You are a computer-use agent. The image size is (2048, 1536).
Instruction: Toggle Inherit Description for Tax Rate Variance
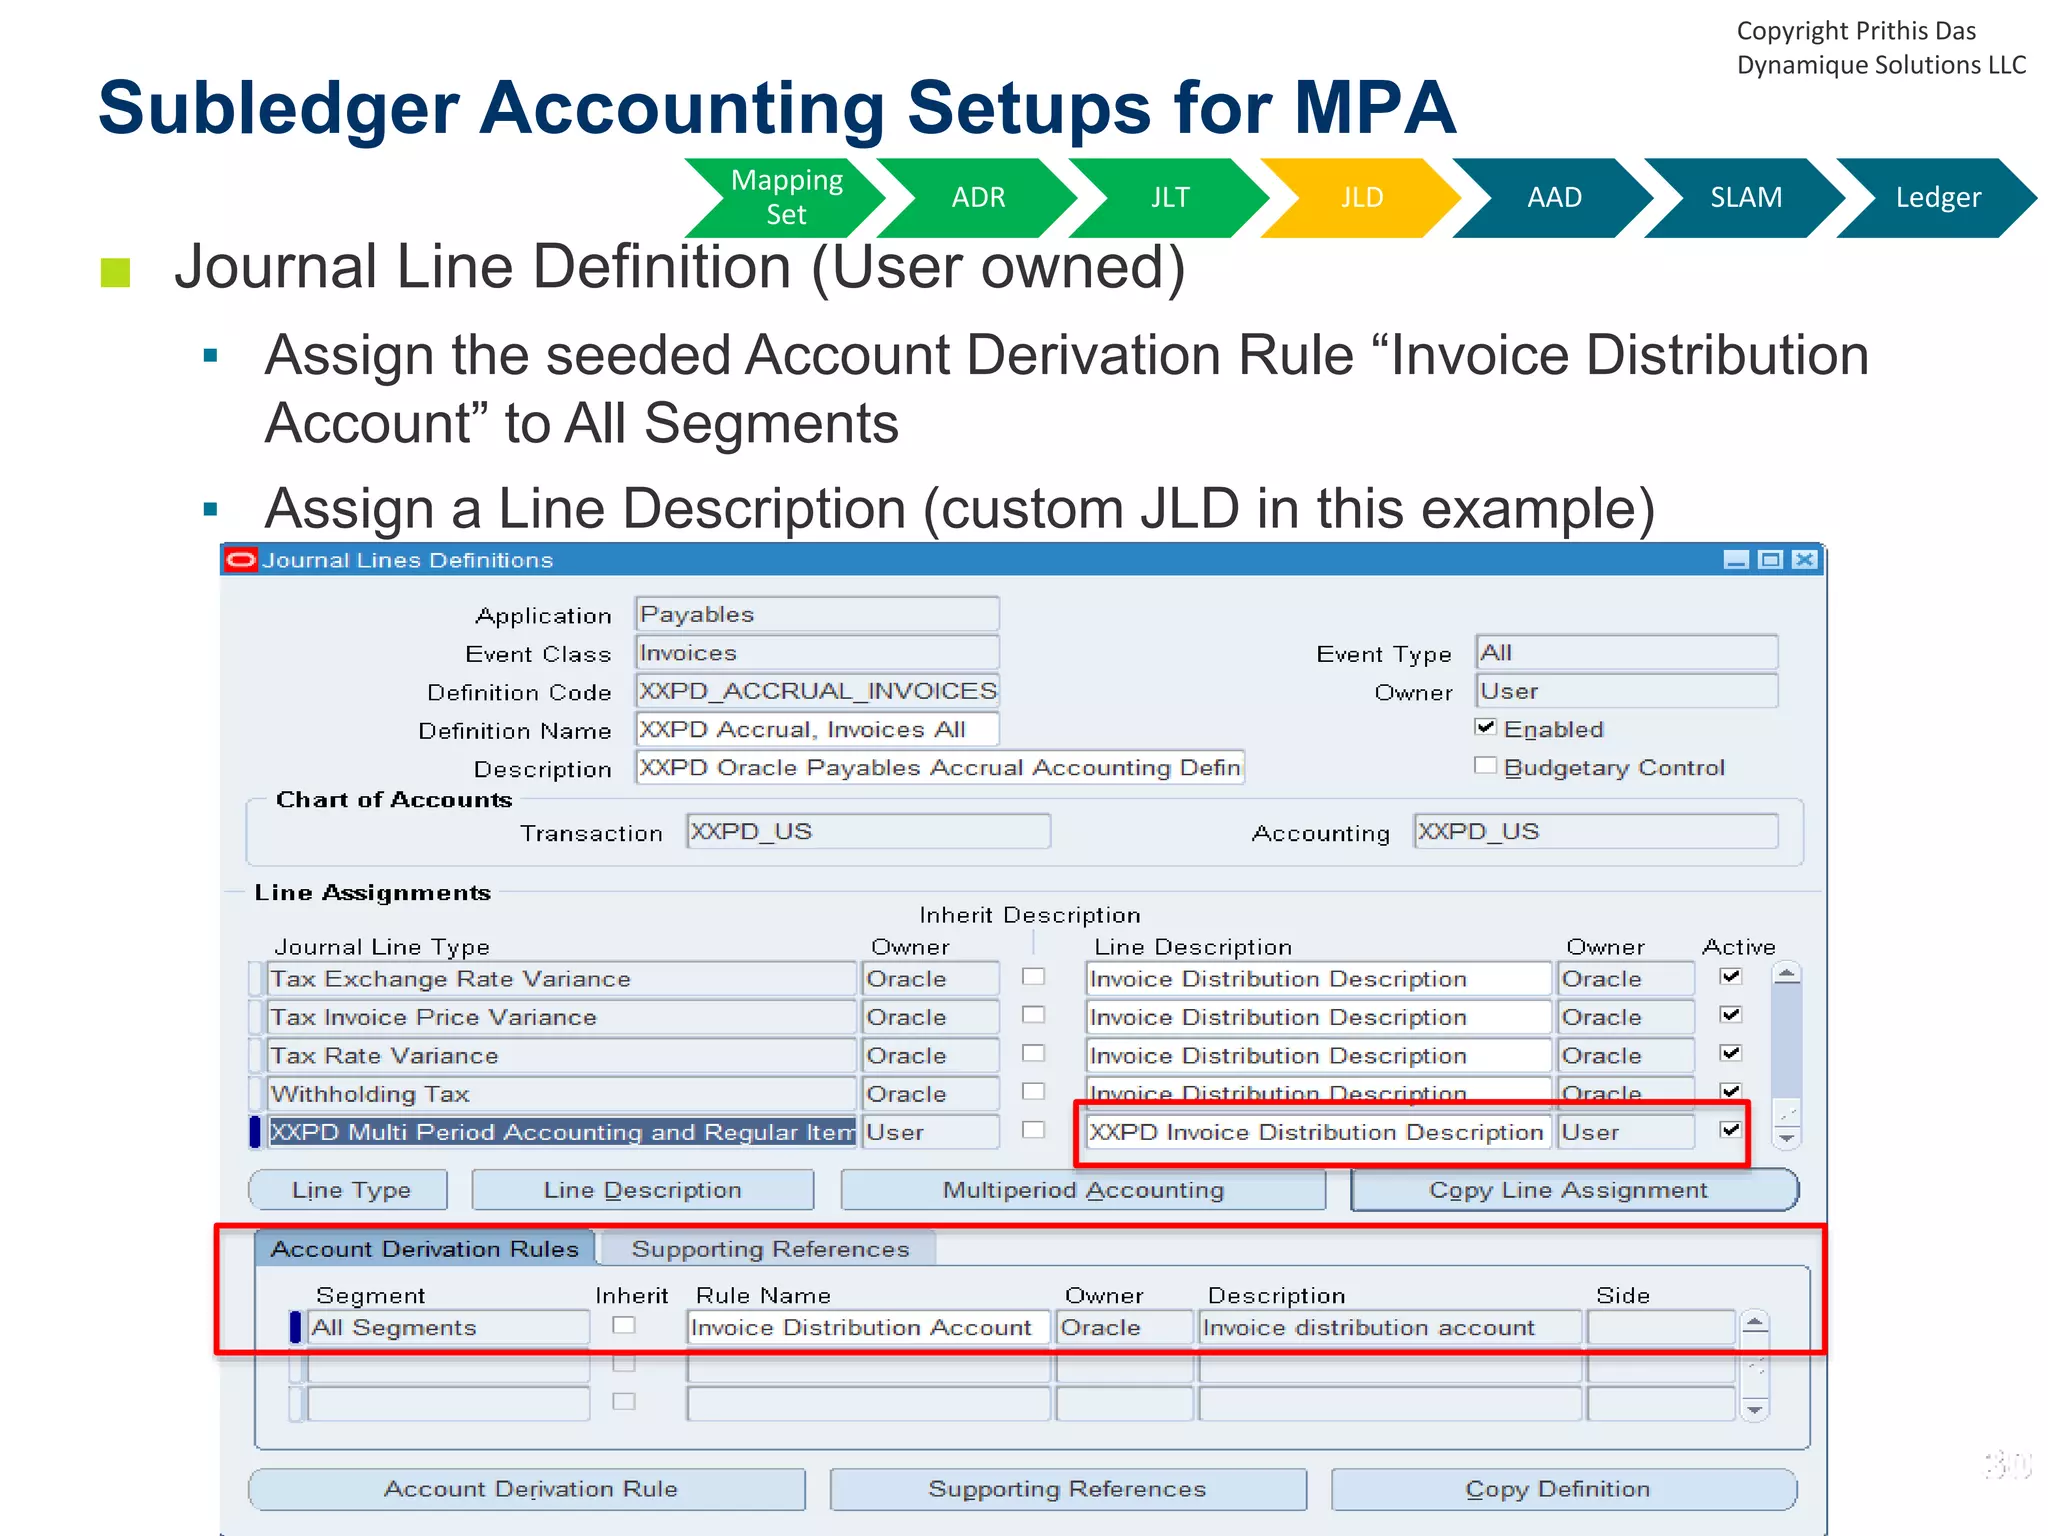coord(1034,1053)
